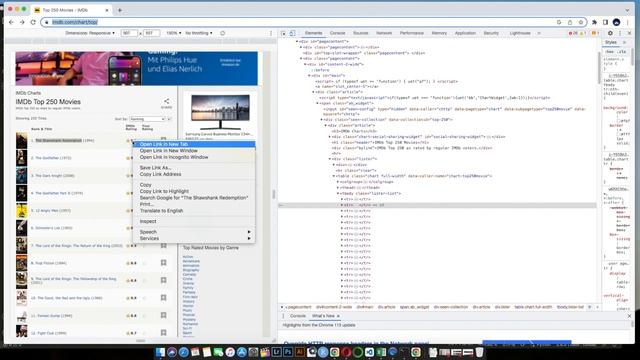Open the Performance tab
Screen dimensions: 640x360
click(411, 33)
